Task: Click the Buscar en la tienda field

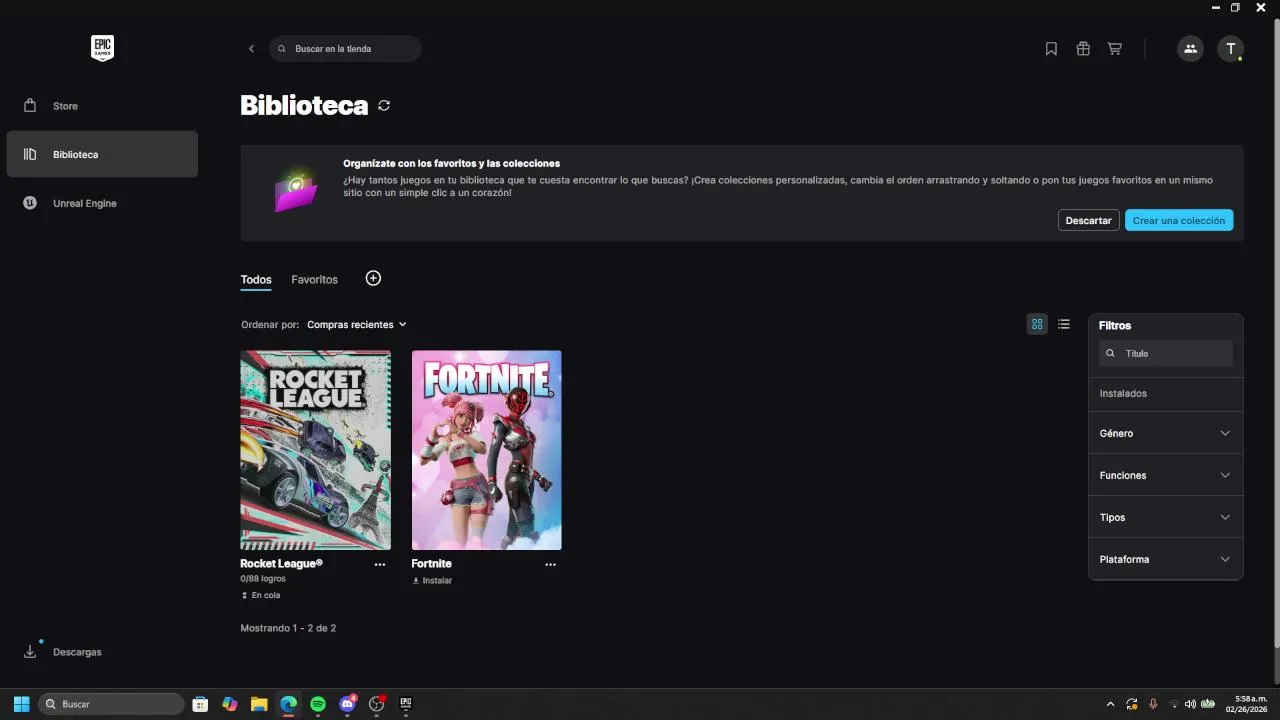Action: tap(345, 48)
